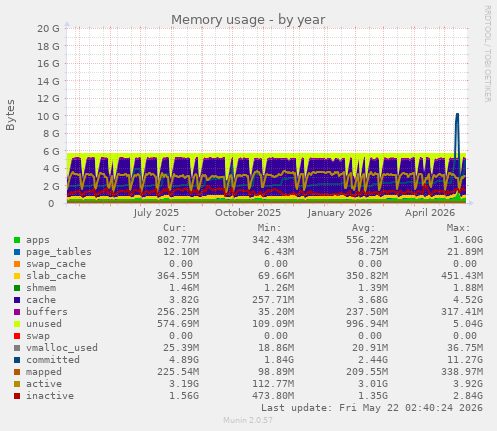Viewport: 497px width, 431px height.
Task: Click the orange swap_cache legend swatch
Action: [x=17, y=264]
